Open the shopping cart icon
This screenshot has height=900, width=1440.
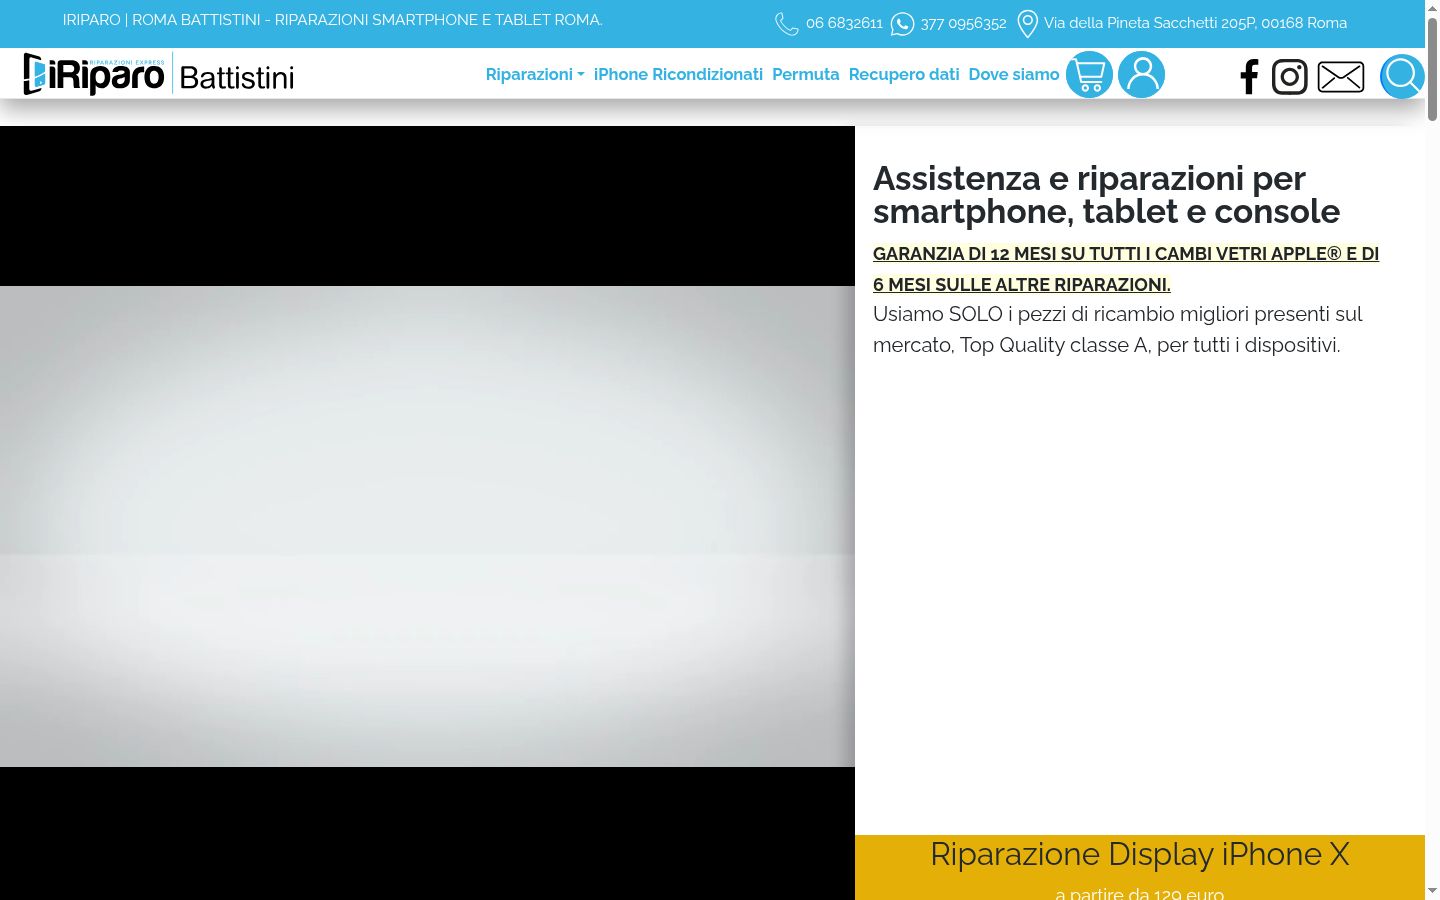[x=1089, y=75]
